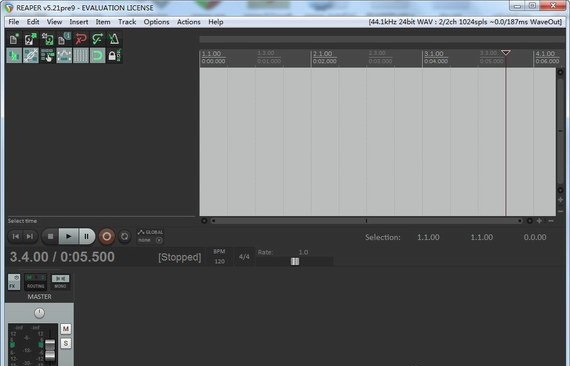Toggle locking padlock icon
The image size is (570, 366).
(114, 56)
